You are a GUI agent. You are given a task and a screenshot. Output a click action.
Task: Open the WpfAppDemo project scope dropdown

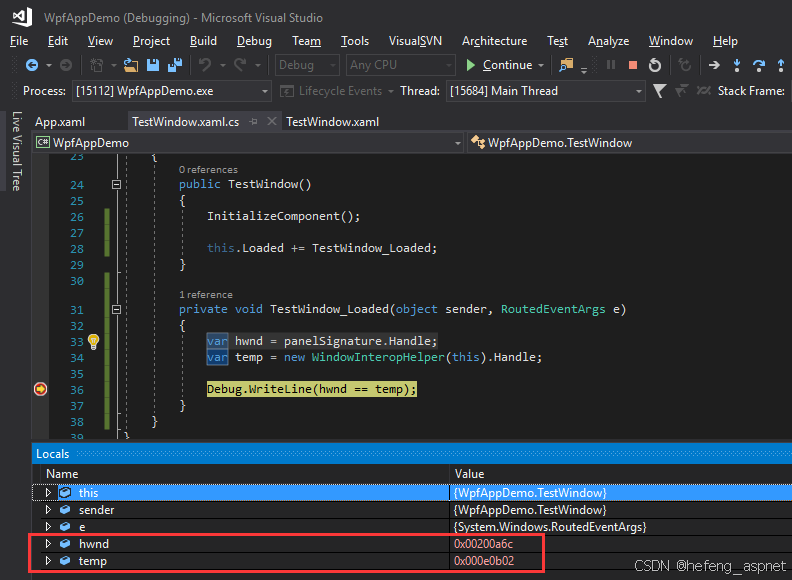point(248,143)
